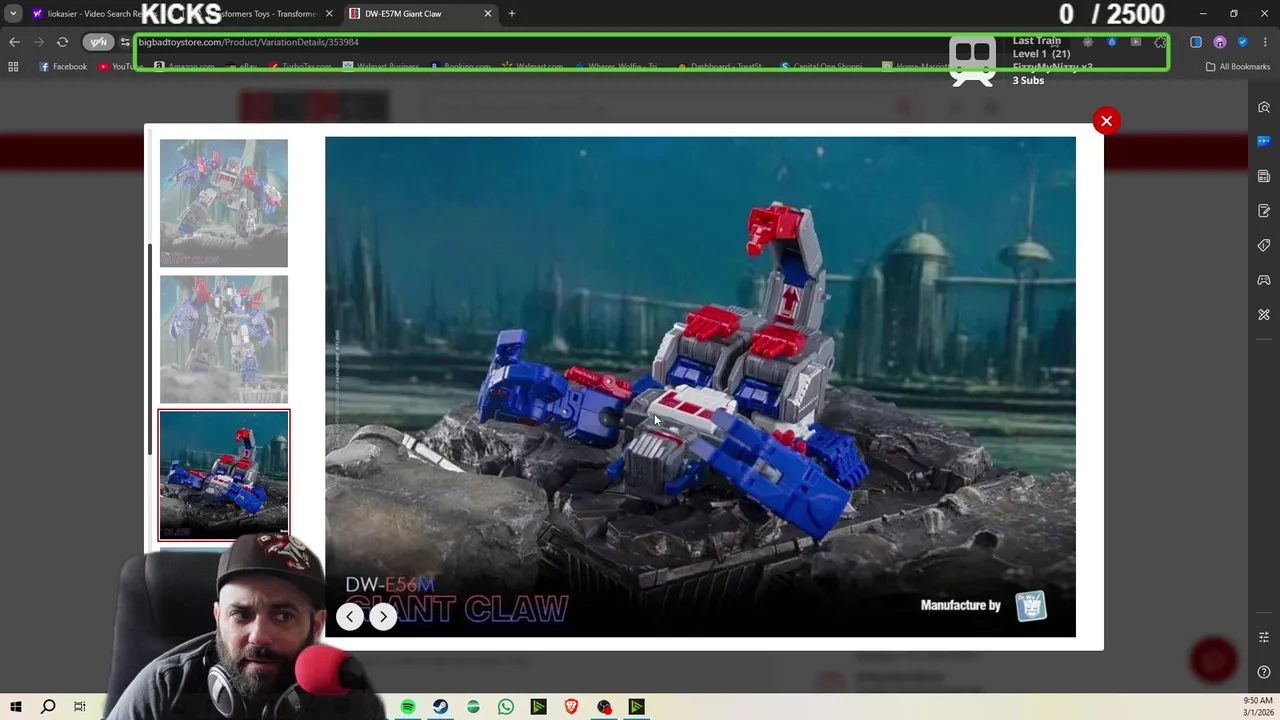Open Brave browser from the taskbar
The width and height of the screenshot is (1280, 720).
point(571,707)
